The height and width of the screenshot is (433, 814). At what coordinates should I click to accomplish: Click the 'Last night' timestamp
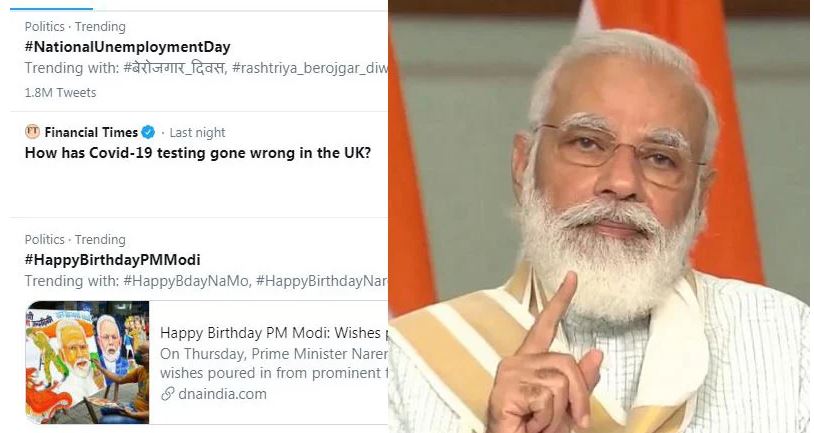coord(197,132)
